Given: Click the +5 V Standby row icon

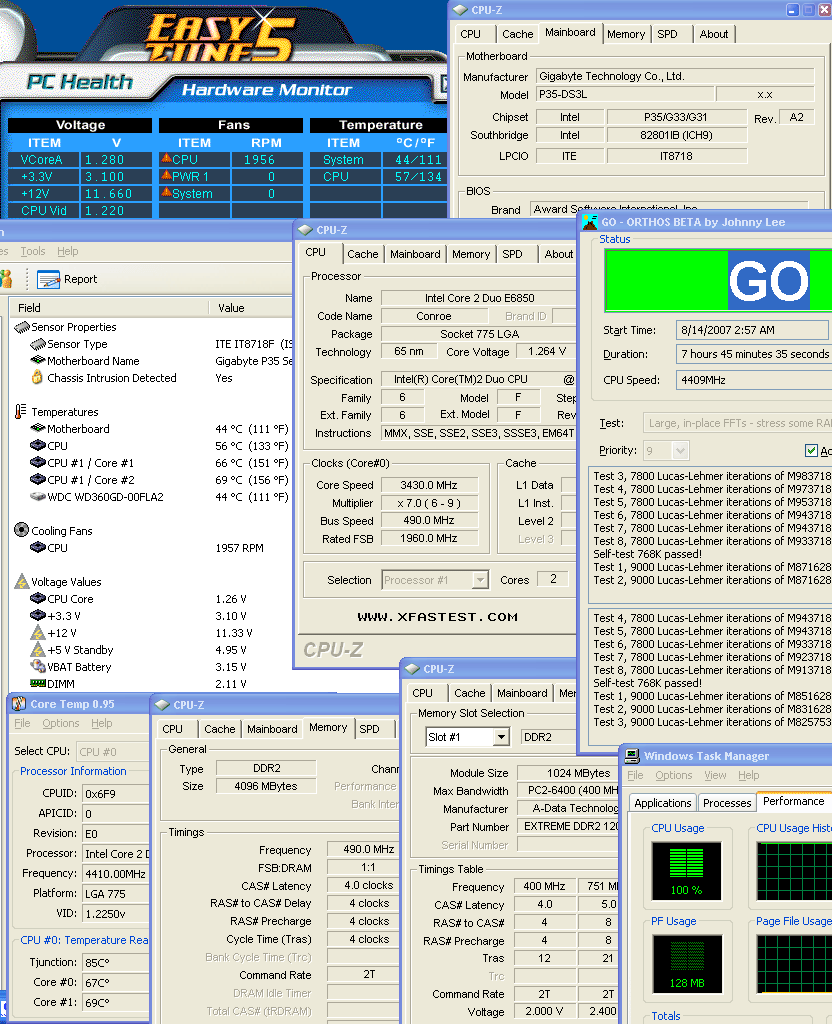Looking at the screenshot, I should tap(38, 649).
